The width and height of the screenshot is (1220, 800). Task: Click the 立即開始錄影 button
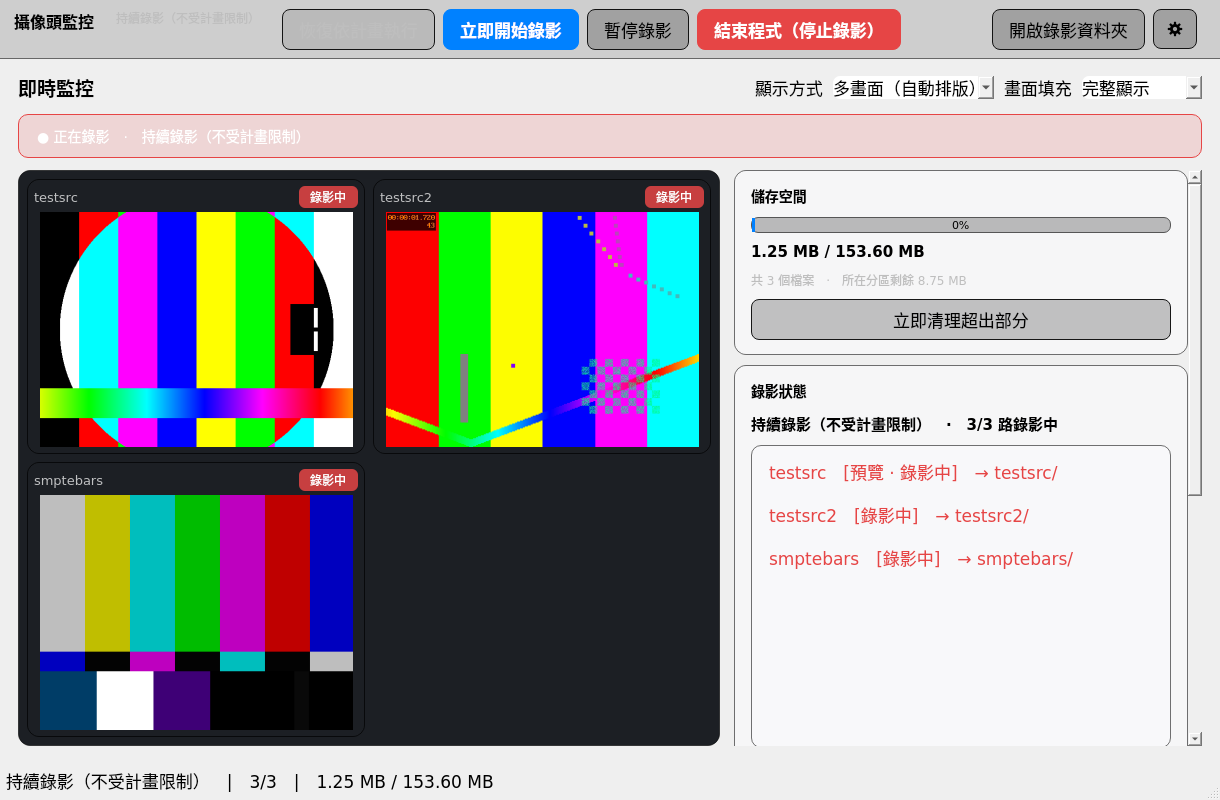point(511,30)
